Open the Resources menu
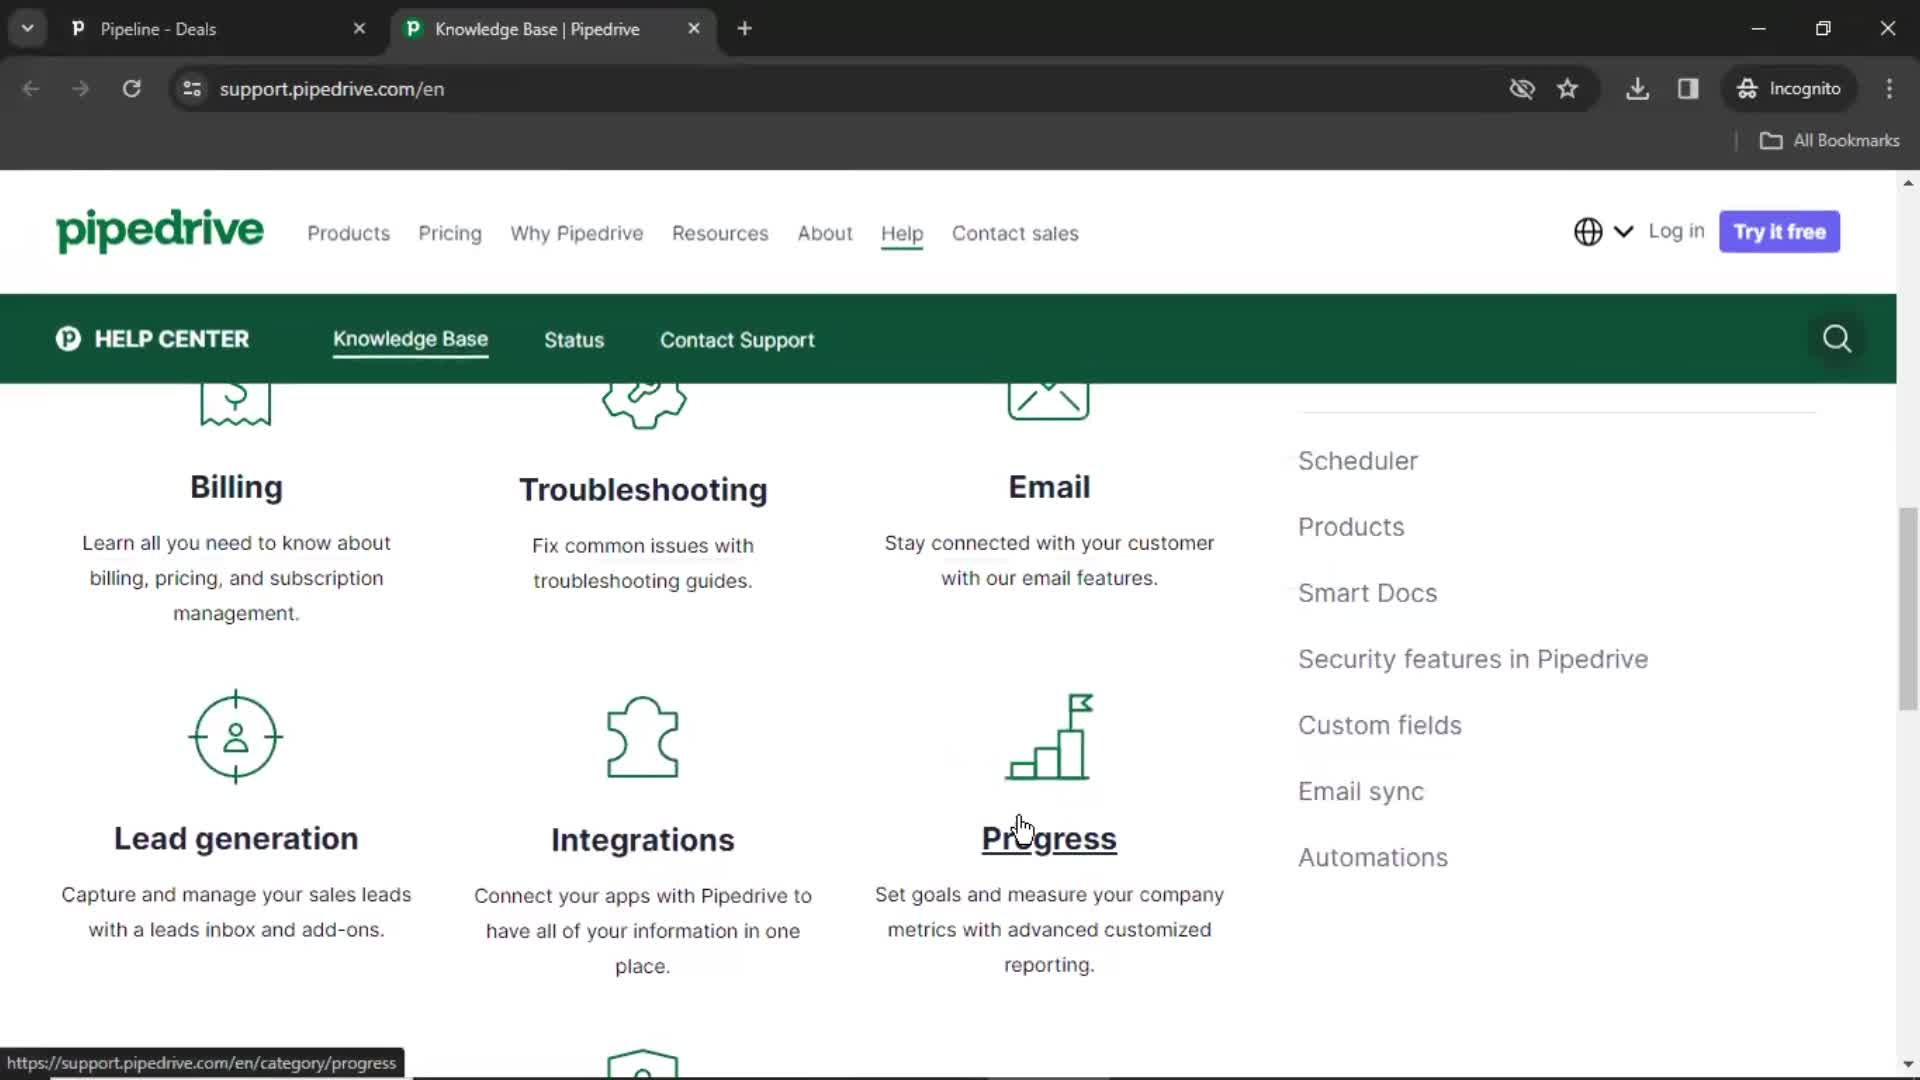Image resolution: width=1920 pixels, height=1080 pixels. (x=720, y=233)
